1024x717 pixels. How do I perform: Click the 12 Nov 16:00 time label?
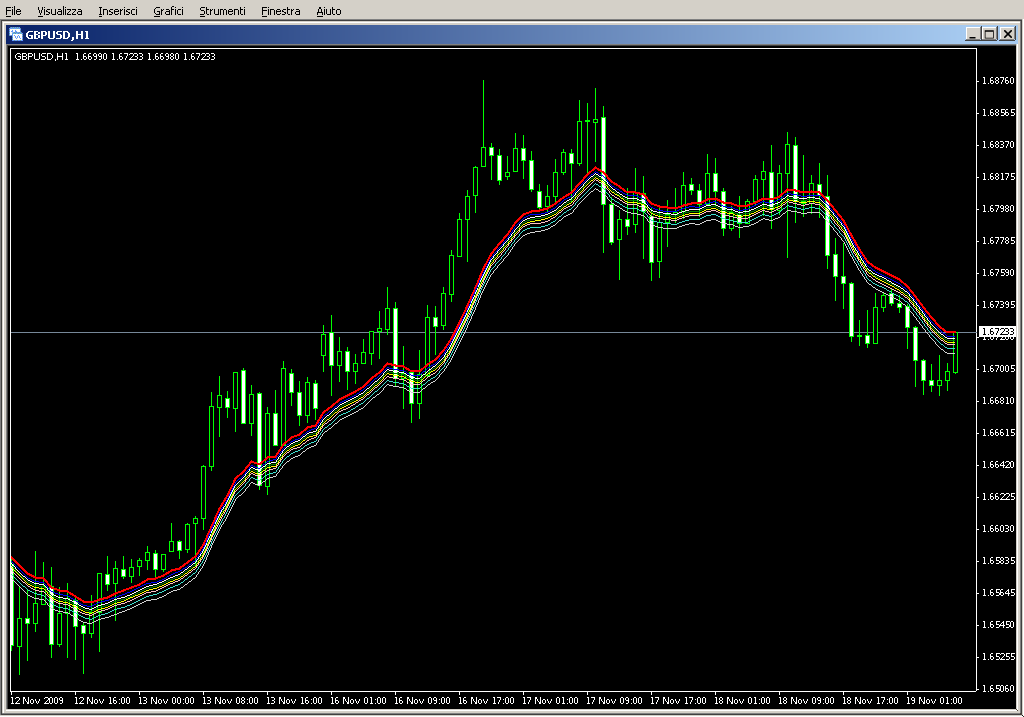[102, 701]
